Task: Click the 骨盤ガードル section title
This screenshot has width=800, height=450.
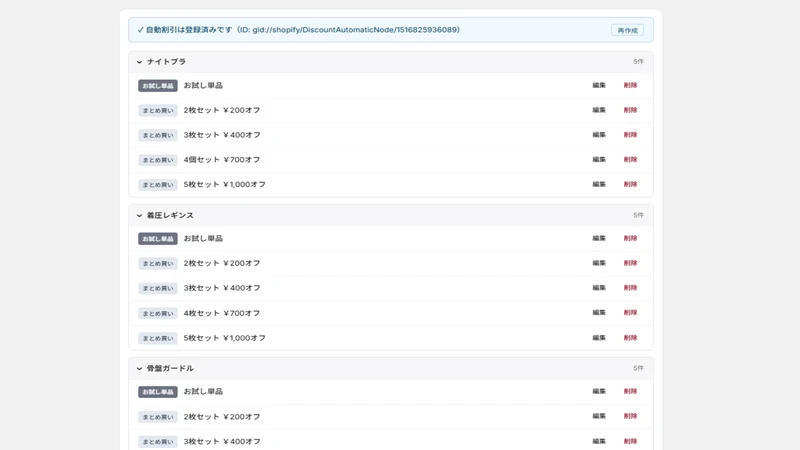Action: point(170,368)
